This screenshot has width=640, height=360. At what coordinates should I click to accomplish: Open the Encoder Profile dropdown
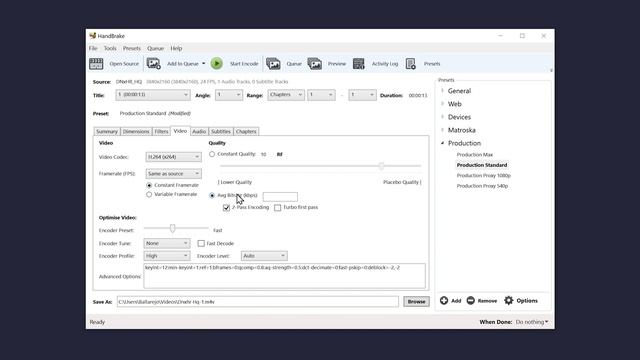[x=167, y=256]
